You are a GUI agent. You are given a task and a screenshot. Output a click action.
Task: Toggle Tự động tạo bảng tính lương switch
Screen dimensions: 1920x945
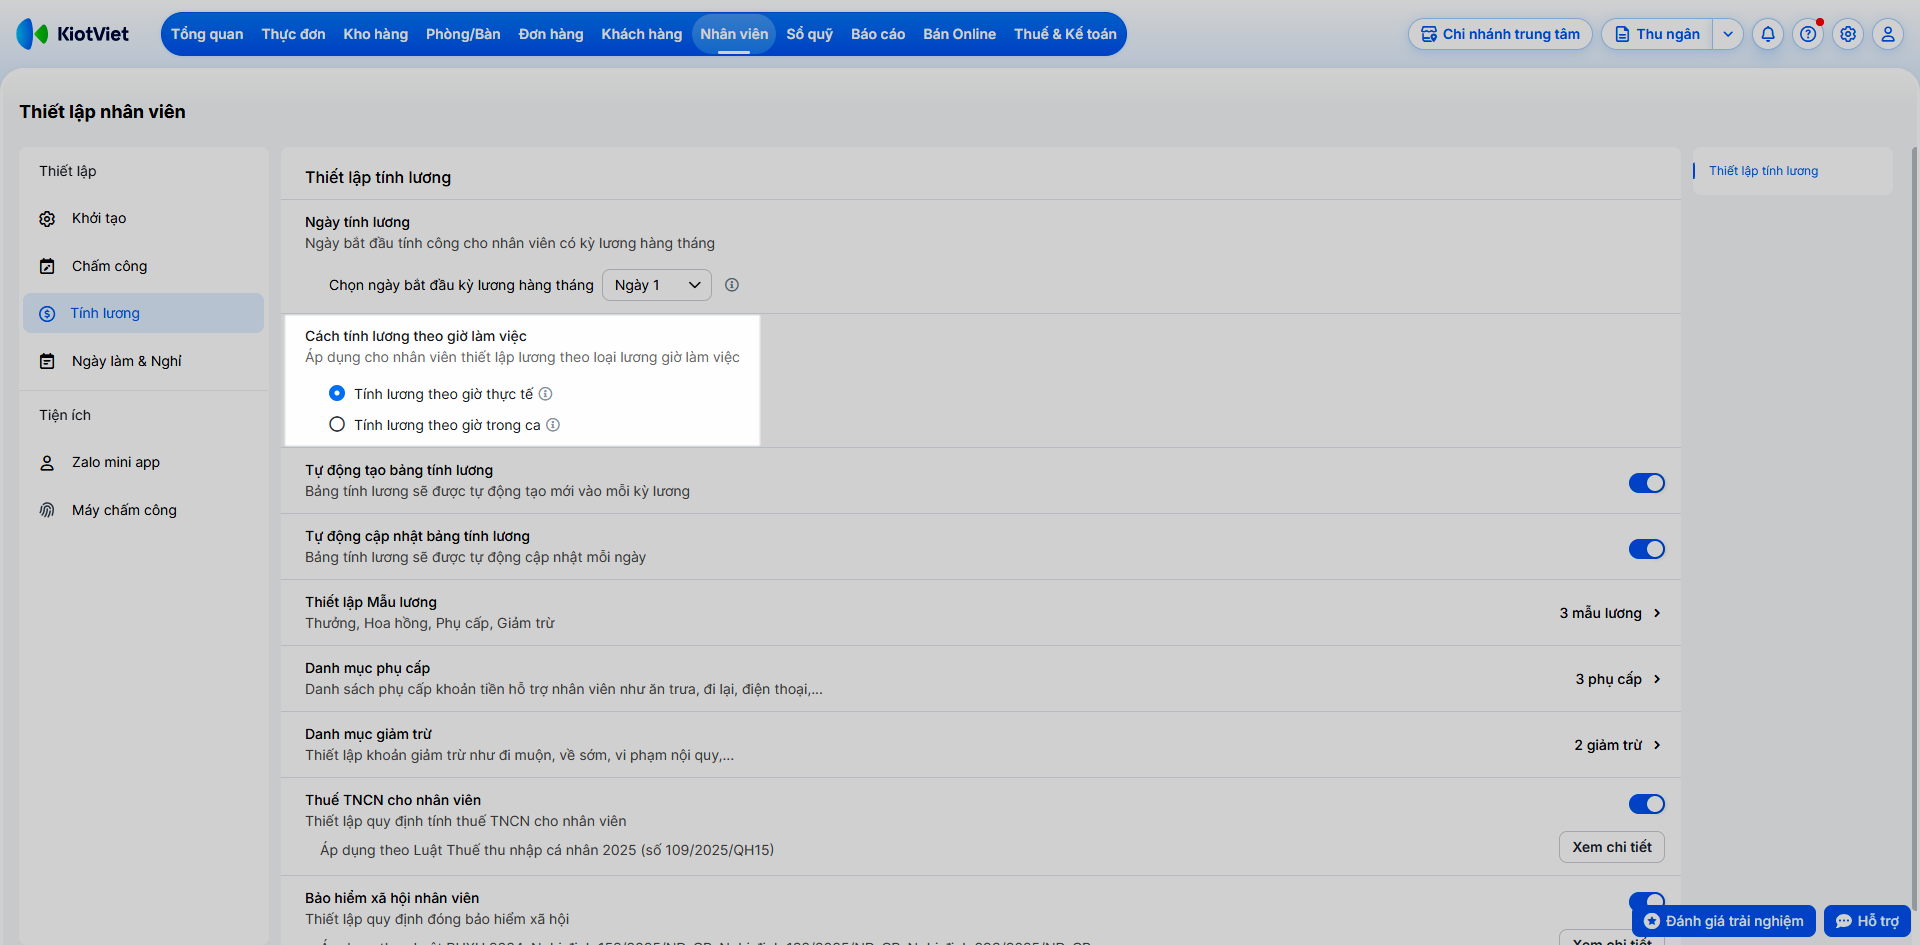pyautogui.click(x=1646, y=483)
